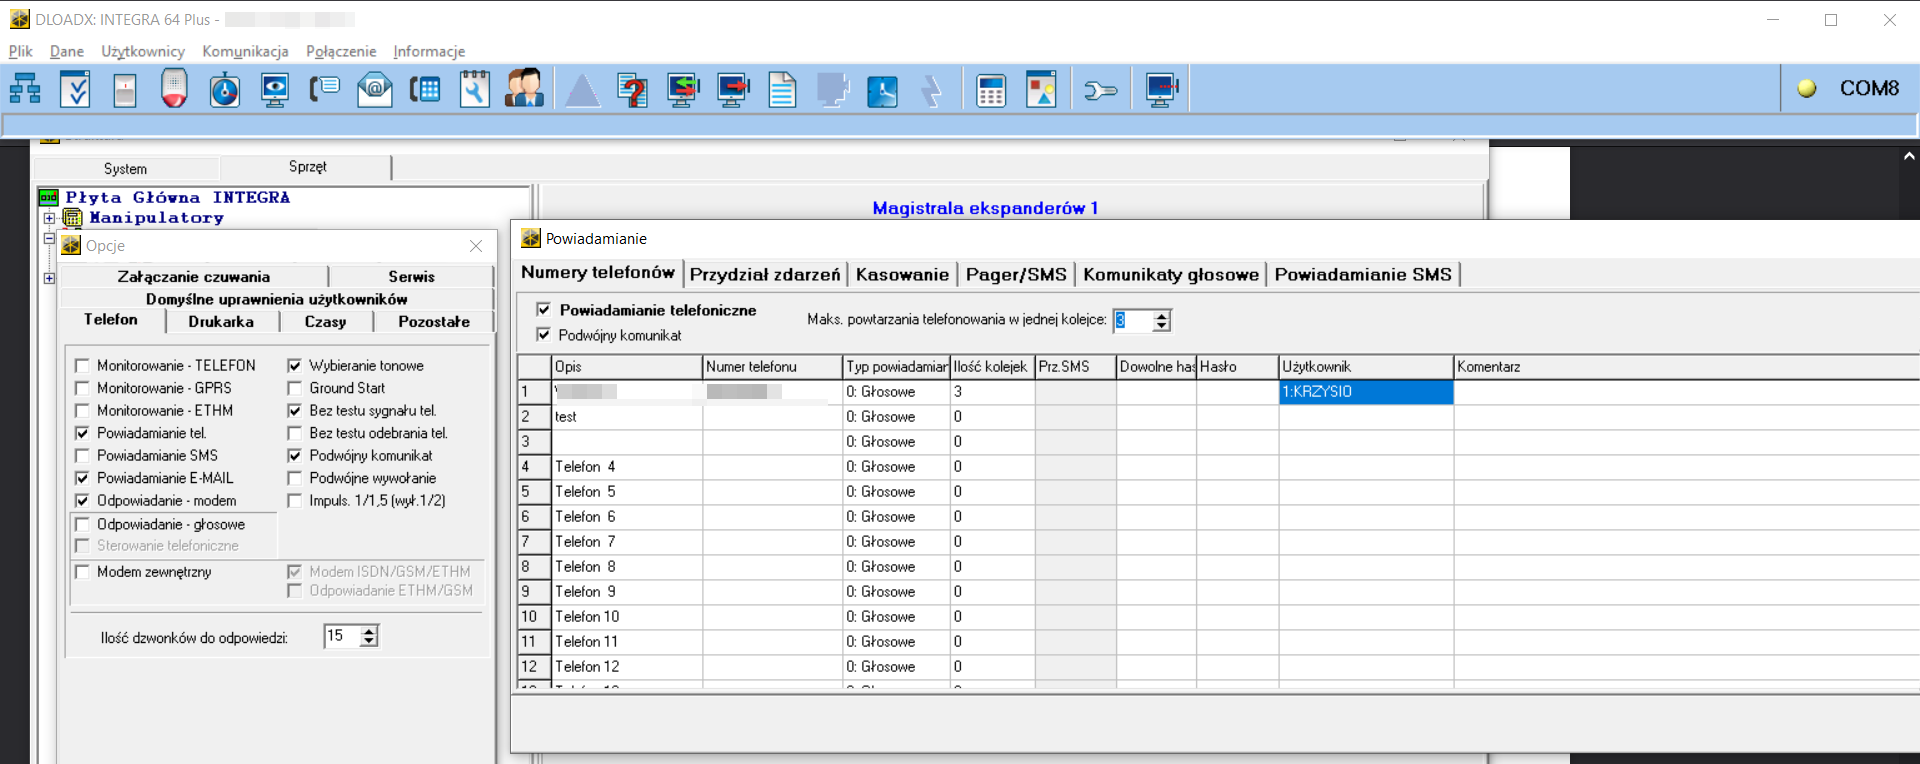Toggle Monitorowanie - GPRS checkbox
The width and height of the screenshot is (1920, 764).
(x=82, y=388)
